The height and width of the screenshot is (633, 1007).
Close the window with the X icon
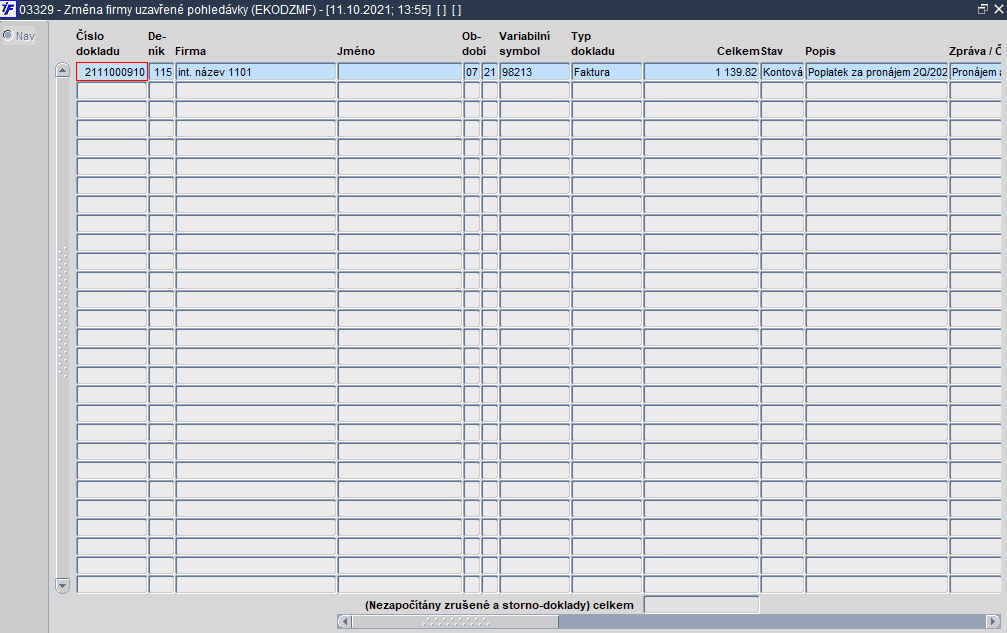click(x=999, y=9)
